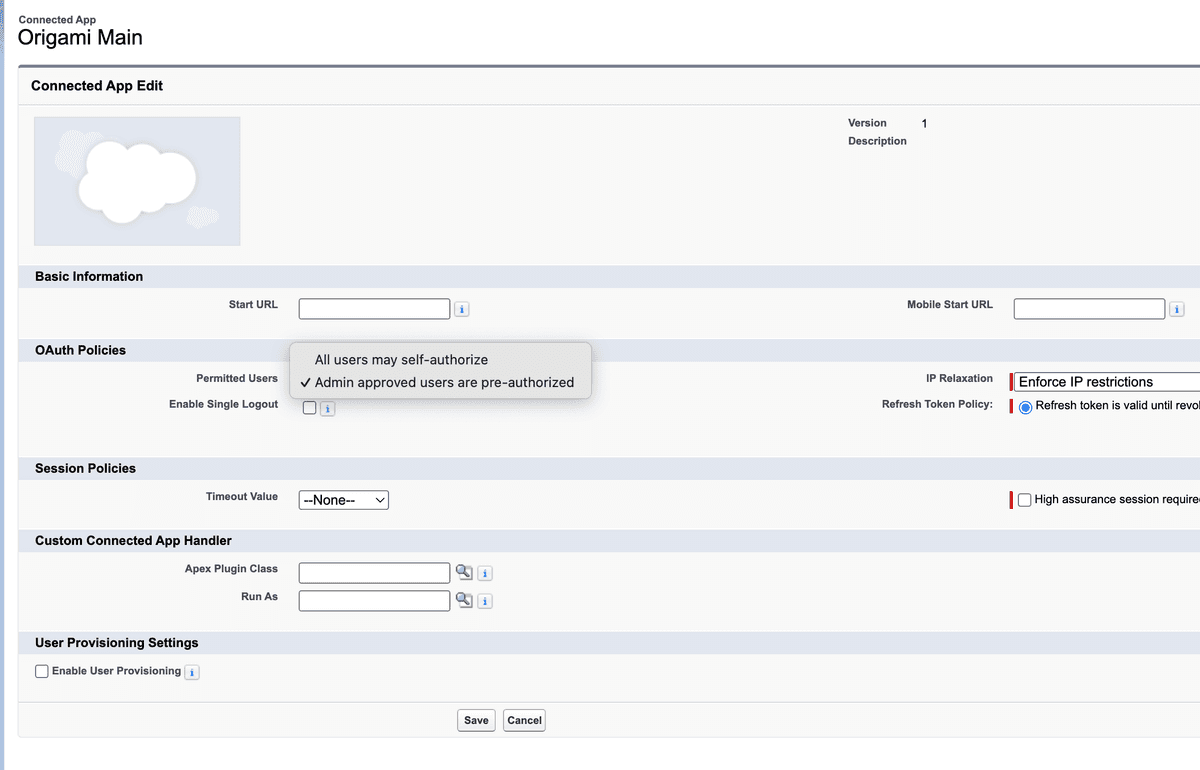Focus the Apex Plugin Class field
Image resolution: width=1200 pixels, height=770 pixels.
pyautogui.click(x=374, y=573)
